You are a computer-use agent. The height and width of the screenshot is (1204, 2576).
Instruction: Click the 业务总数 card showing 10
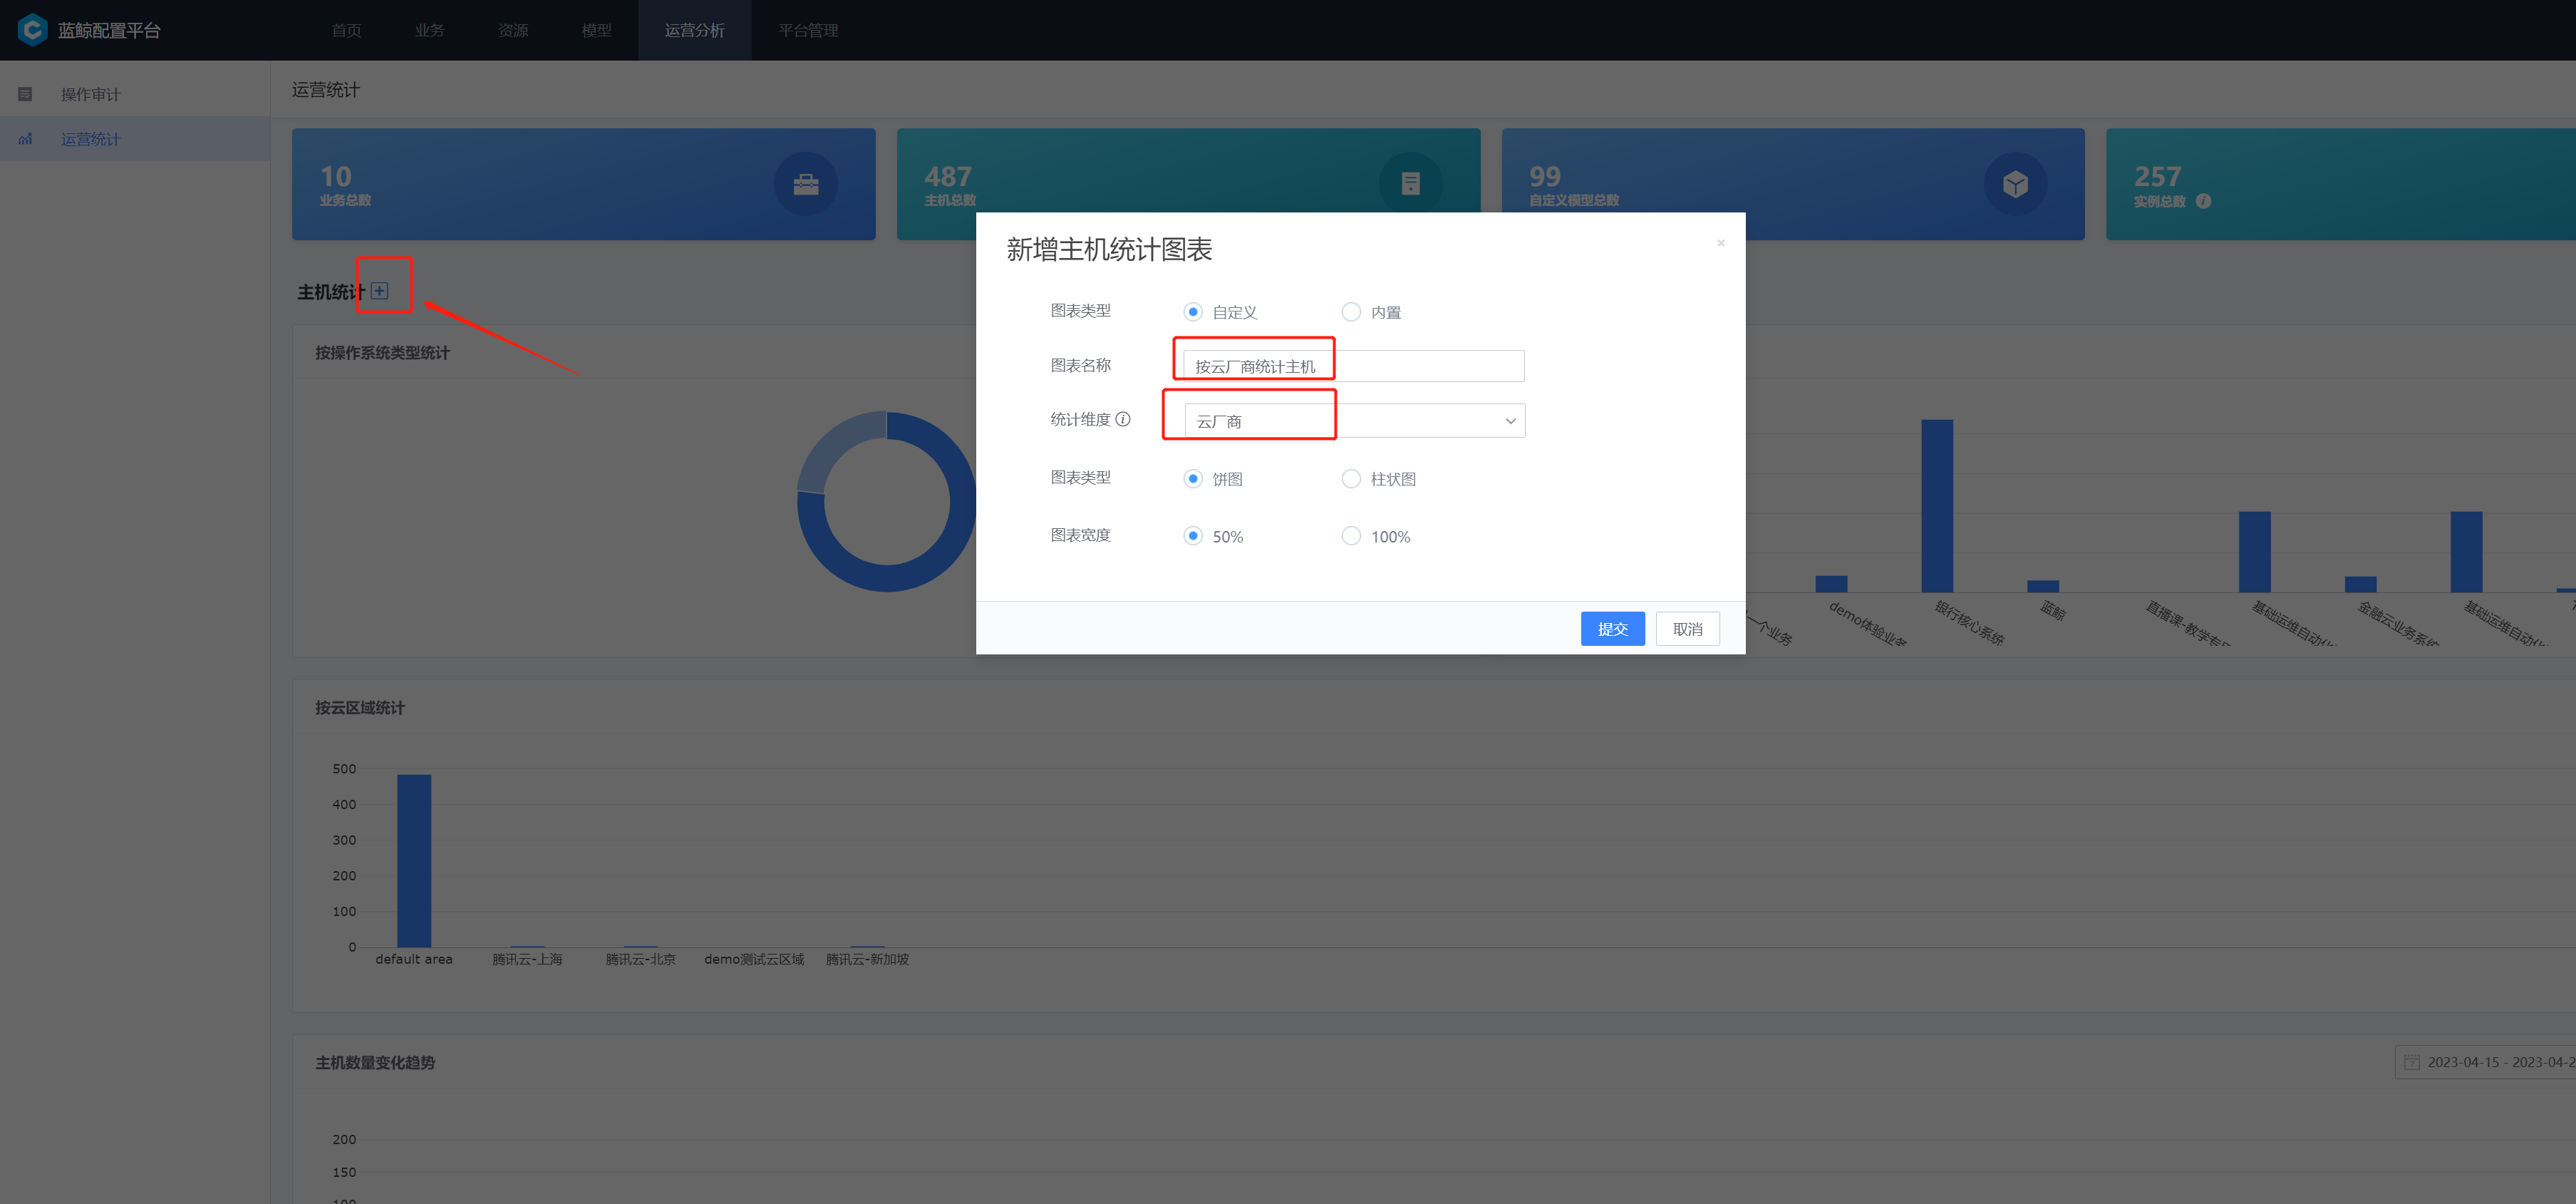(584, 184)
